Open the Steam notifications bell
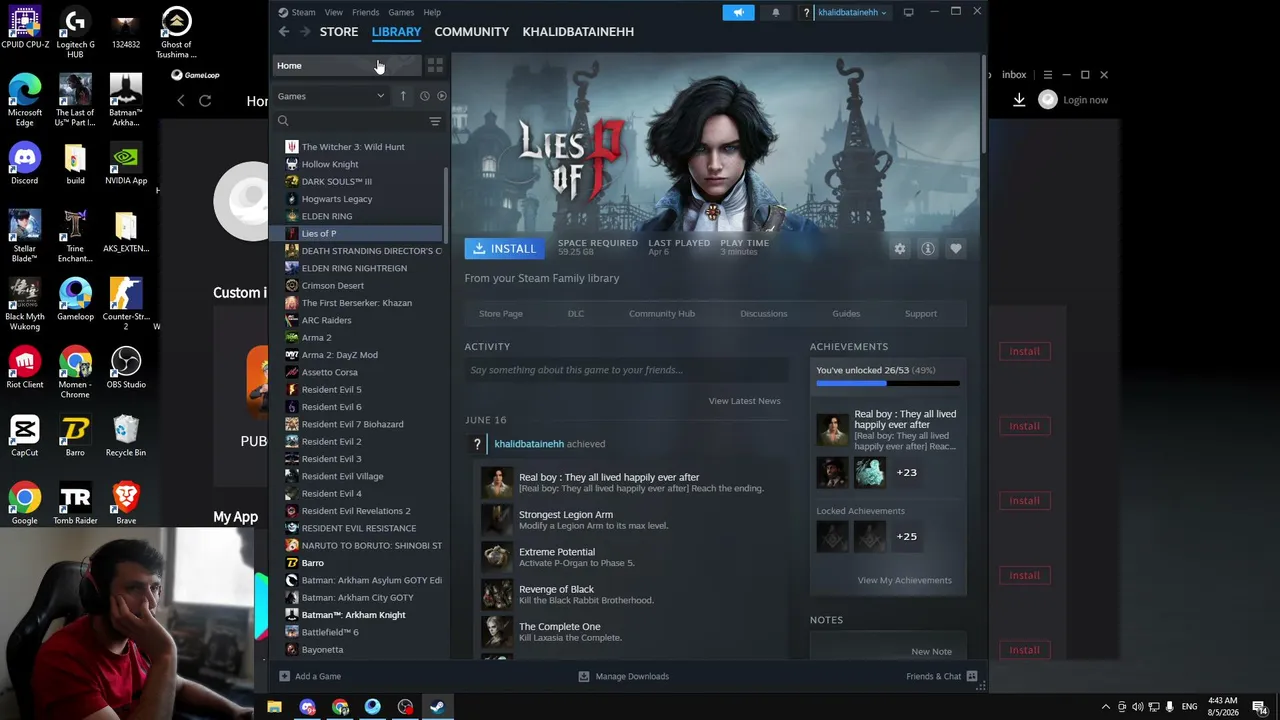1280x720 pixels. (x=775, y=12)
